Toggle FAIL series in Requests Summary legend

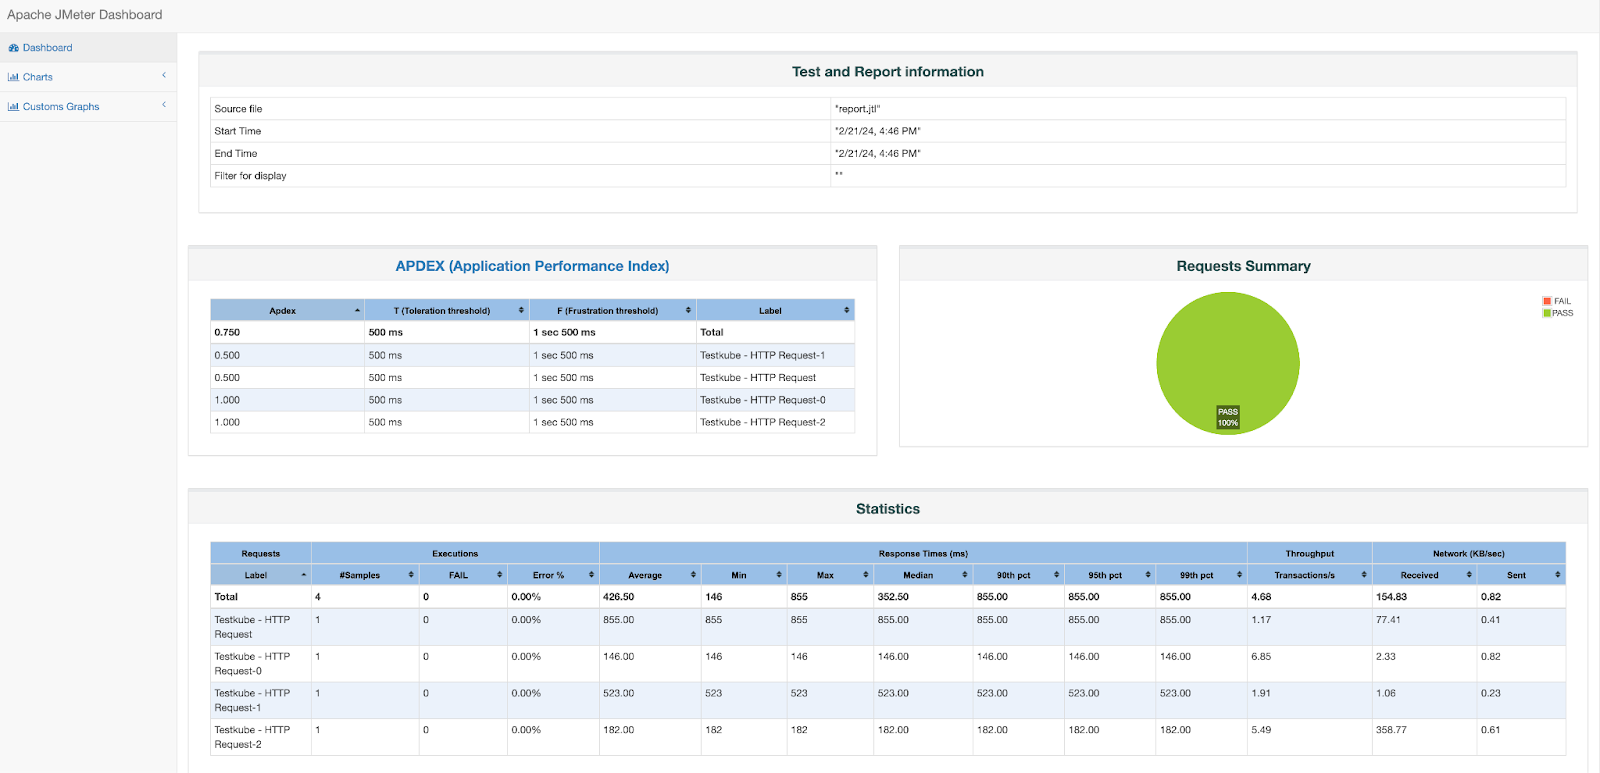pos(1557,301)
